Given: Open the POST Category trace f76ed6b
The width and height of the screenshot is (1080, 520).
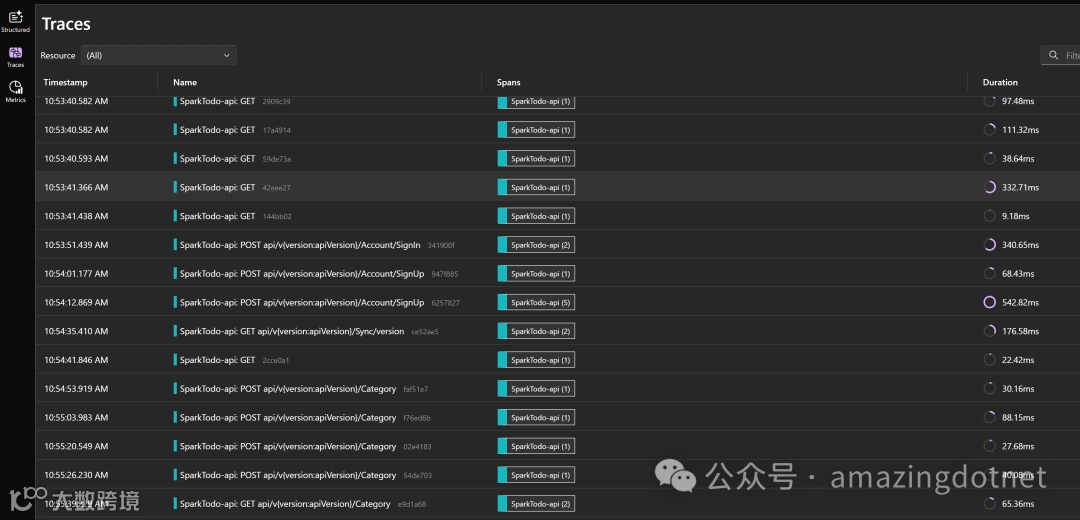Looking at the screenshot, I should coord(302,417).
